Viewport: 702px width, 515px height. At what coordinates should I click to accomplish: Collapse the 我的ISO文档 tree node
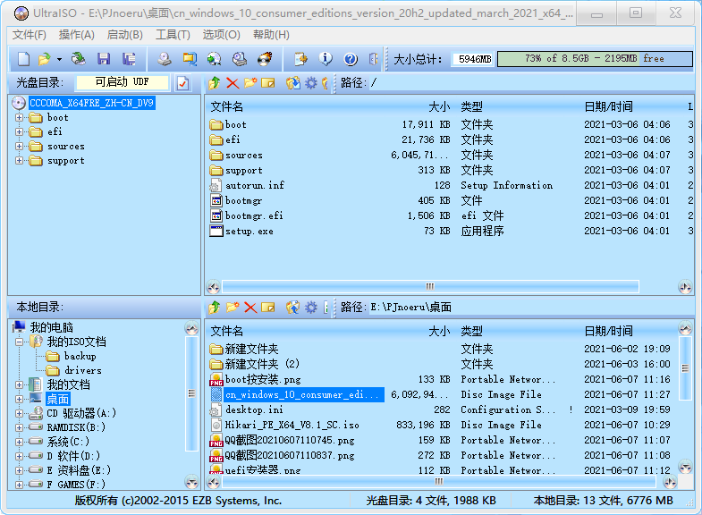pyautogui.click(x=19, y=342)
